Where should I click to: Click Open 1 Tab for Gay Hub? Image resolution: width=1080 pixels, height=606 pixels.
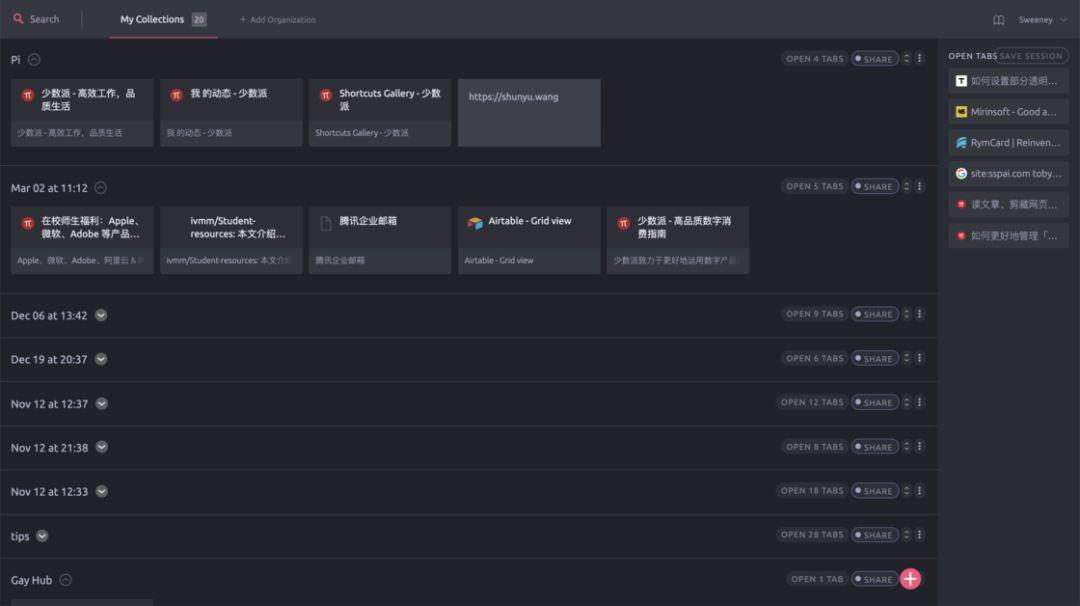816,579
